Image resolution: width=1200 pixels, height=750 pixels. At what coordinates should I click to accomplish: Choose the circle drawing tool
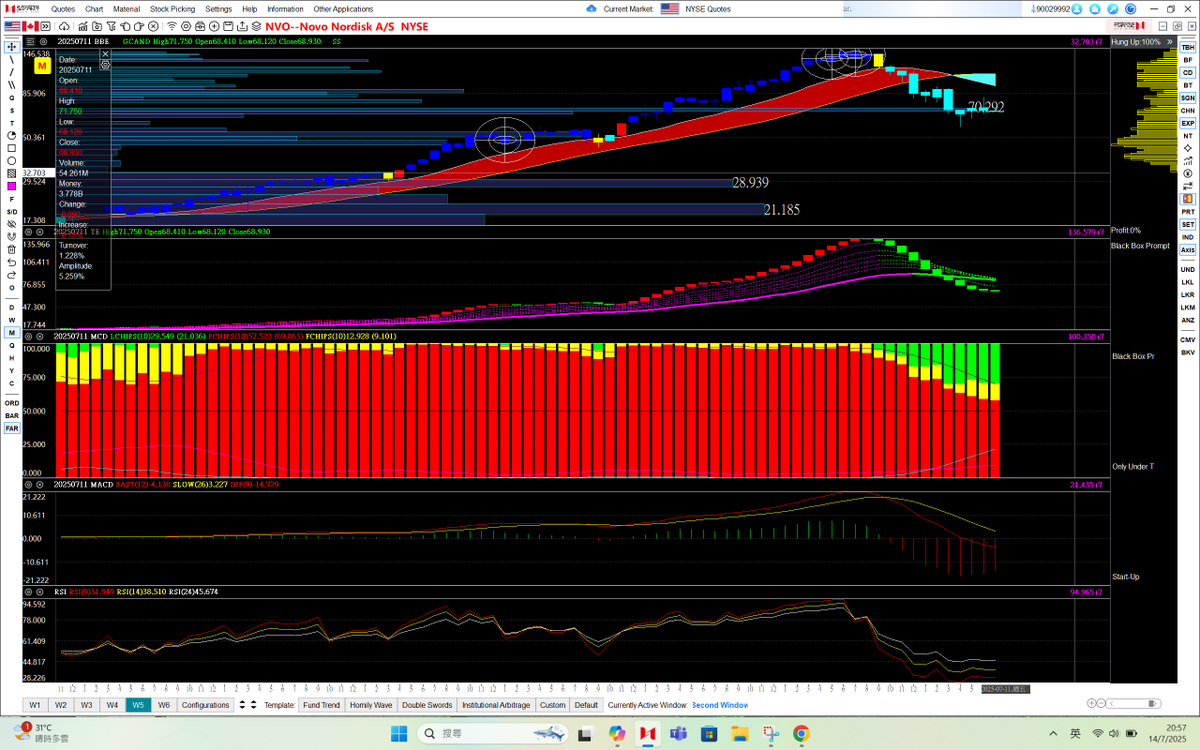[12, 161]
